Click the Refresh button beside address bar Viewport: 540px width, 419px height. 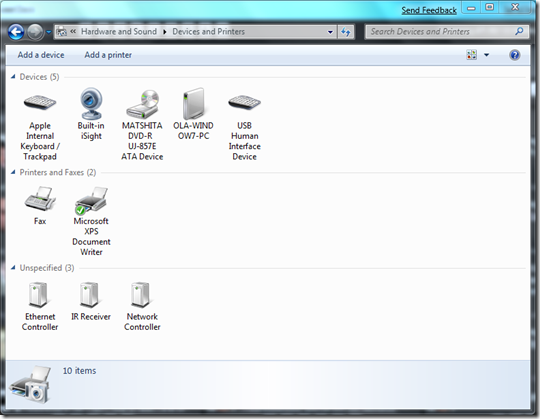pos(346,32)
